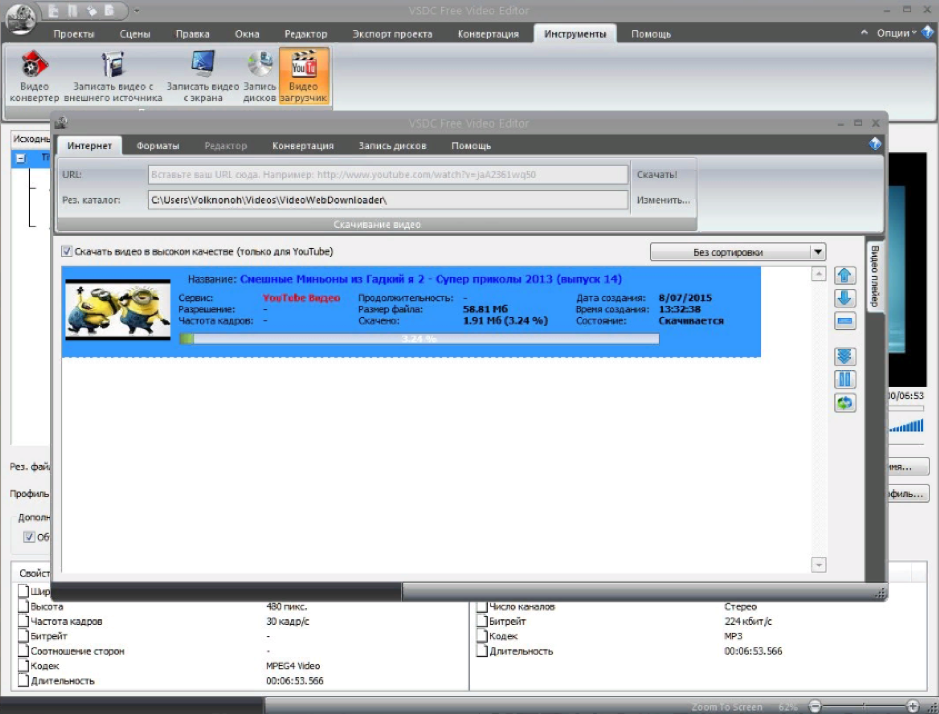The width and height of the screenshot is (939, 714).
Task: Toggle the Соотношение сторон checkbox
Action: point(23,651)
